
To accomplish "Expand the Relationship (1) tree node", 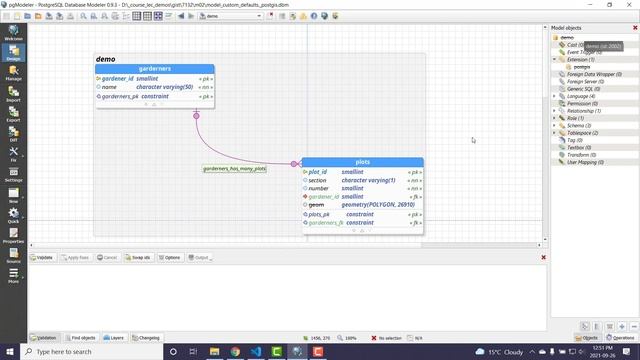I will (554, 111).
